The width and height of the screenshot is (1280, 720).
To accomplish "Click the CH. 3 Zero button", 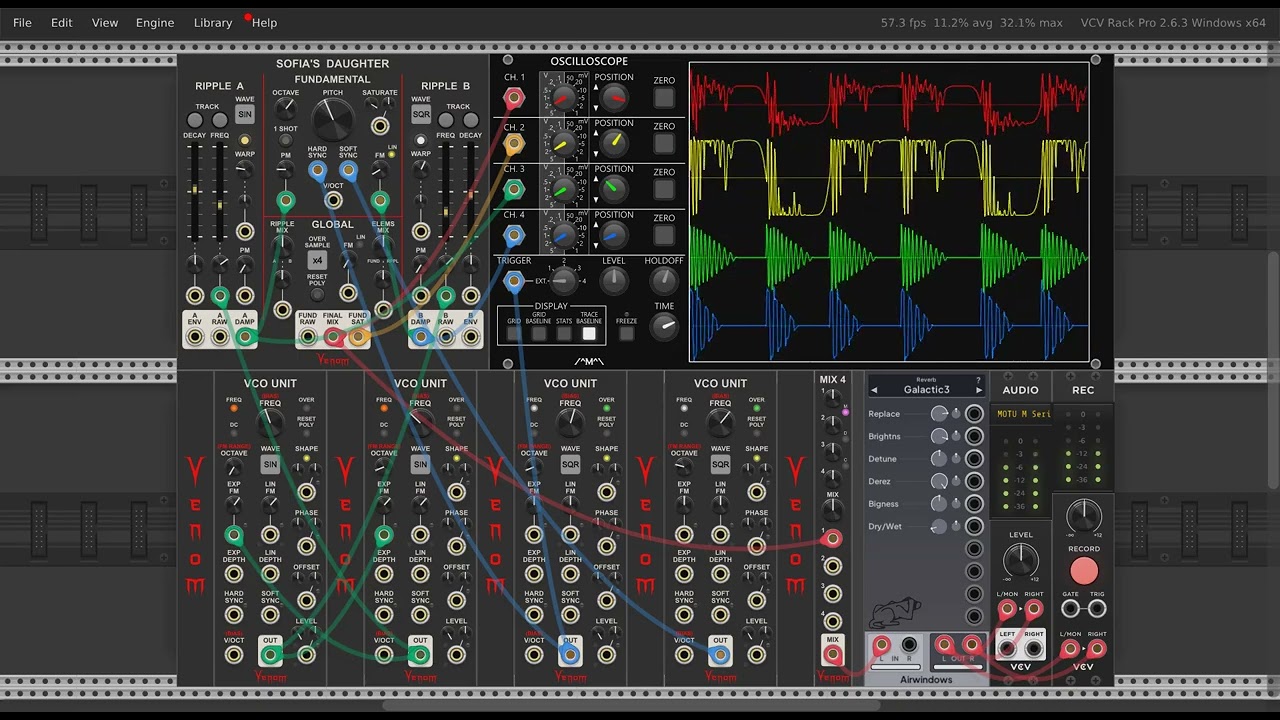I will (664, 190).
